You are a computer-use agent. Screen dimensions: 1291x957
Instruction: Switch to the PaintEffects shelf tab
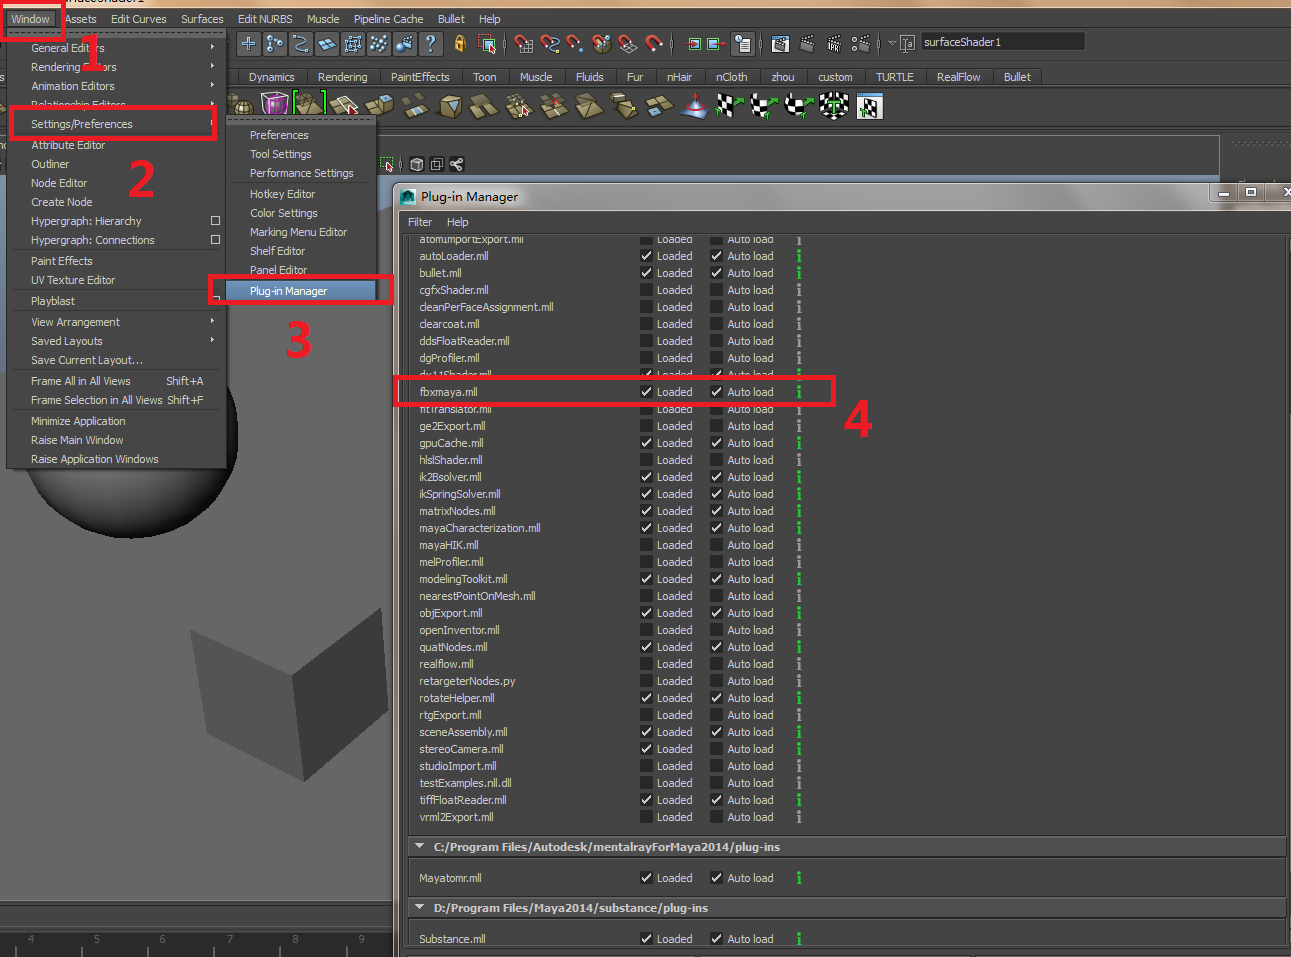tap(420, 77)
